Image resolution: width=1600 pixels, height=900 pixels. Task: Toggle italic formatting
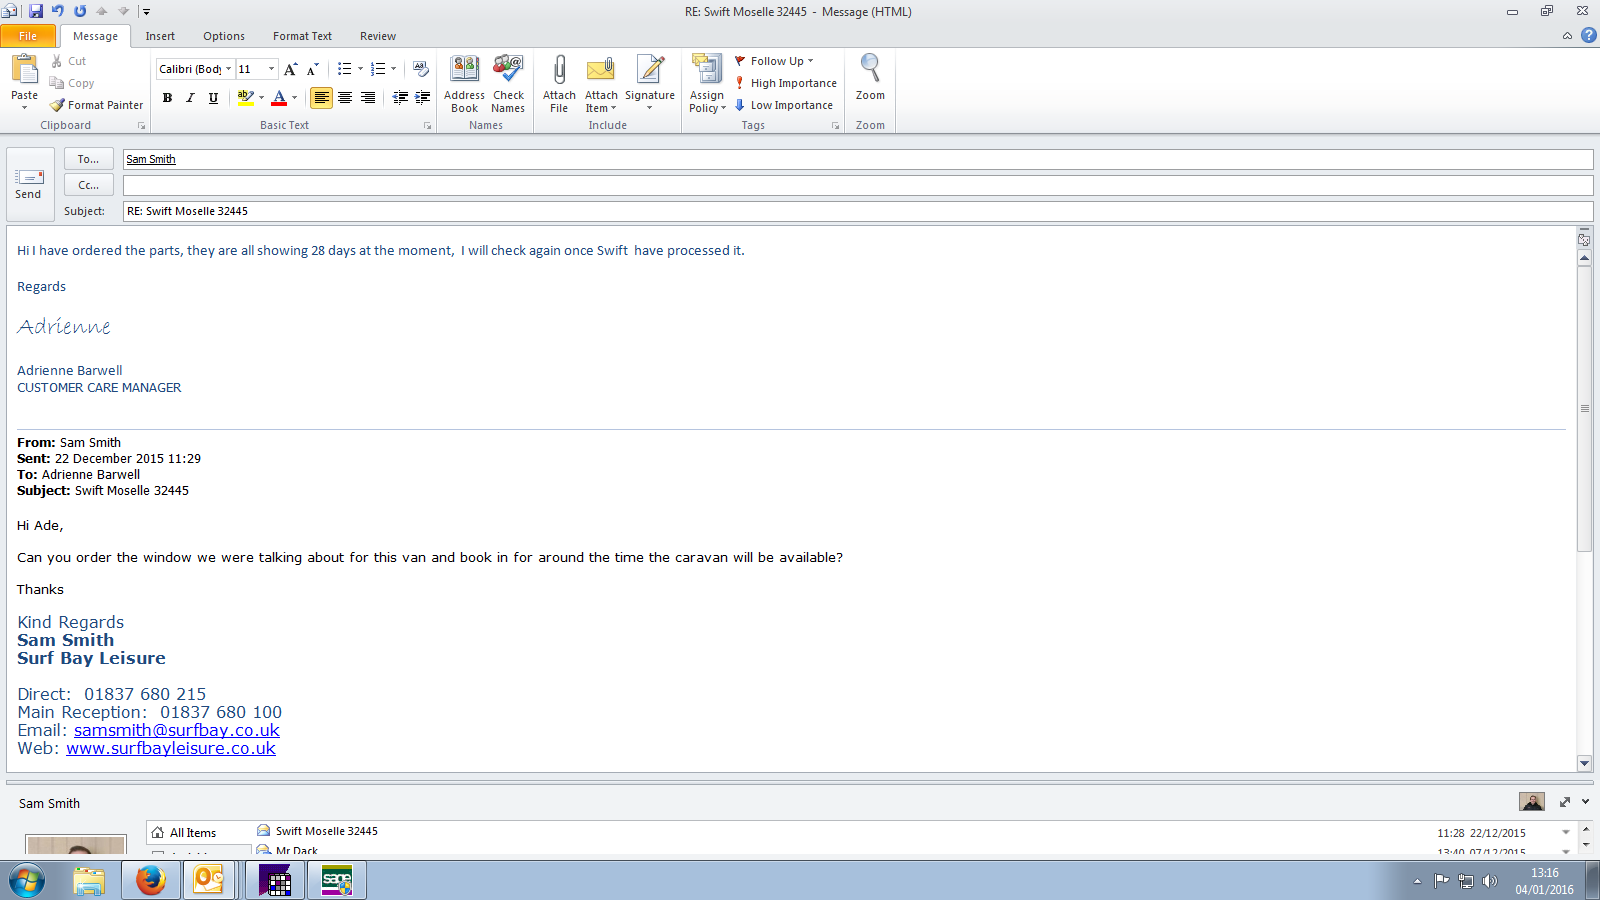coord(190,97)
